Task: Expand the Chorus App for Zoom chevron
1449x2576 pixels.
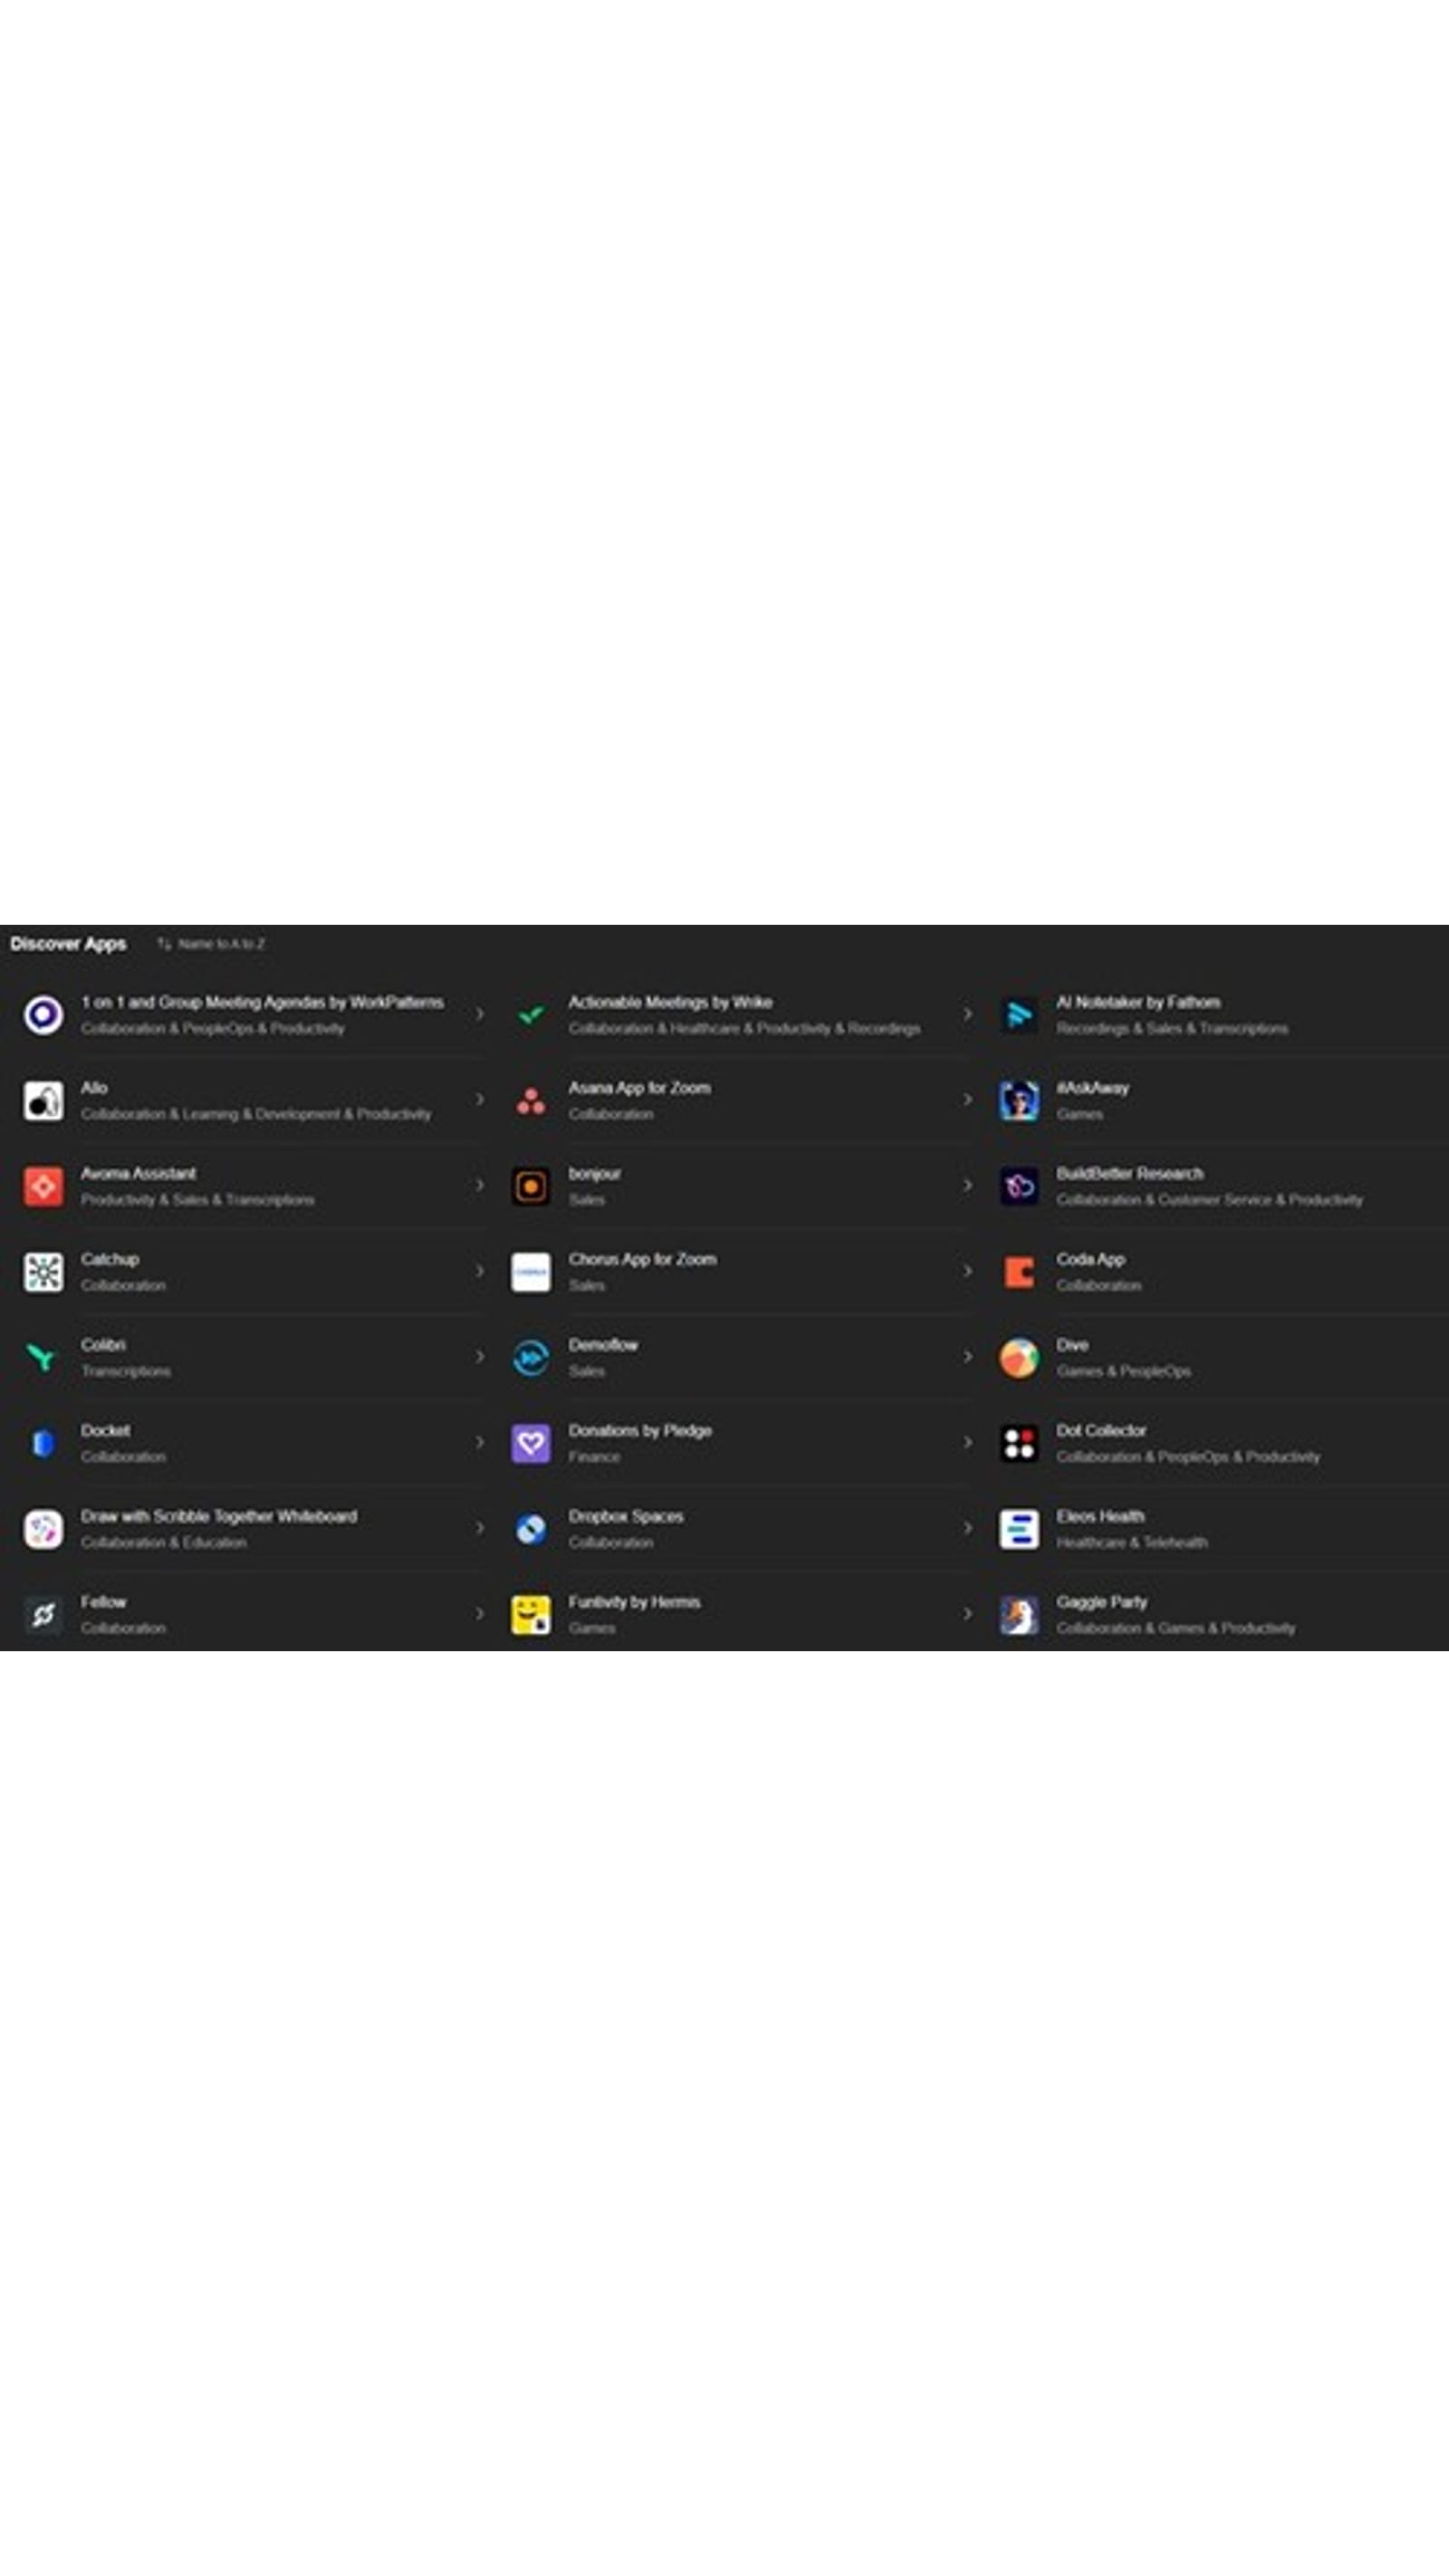Action: click(967, 1271)
